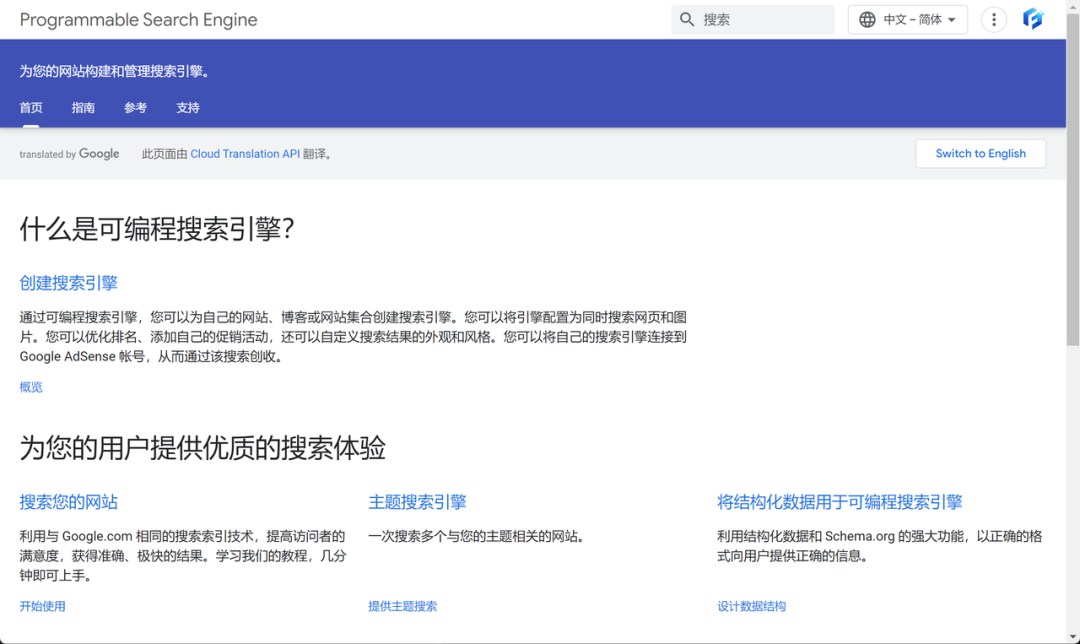Viewport: 1080px width, 644px height.
Task: Click the 为您的用户提供优质的搜索体验 heading
Action: pyautogui.click(x=202, y=448)
